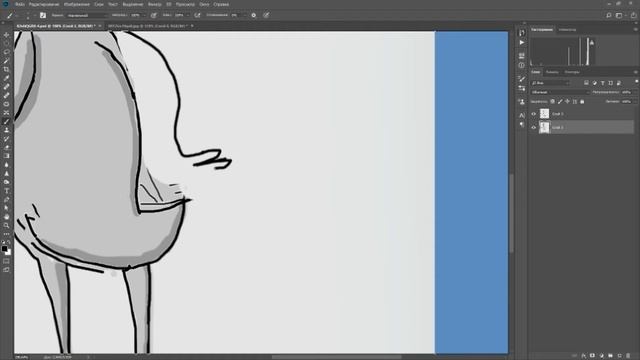The height and width of the screenshot is (360, 640).
Task: Create a new layer button
Action: click(620, 356)
